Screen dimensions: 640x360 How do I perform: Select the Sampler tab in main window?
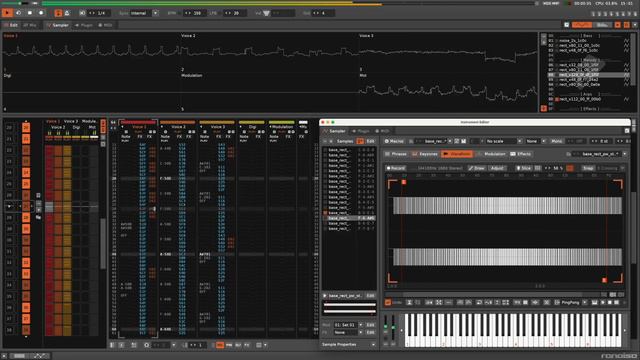click(58, 25)
